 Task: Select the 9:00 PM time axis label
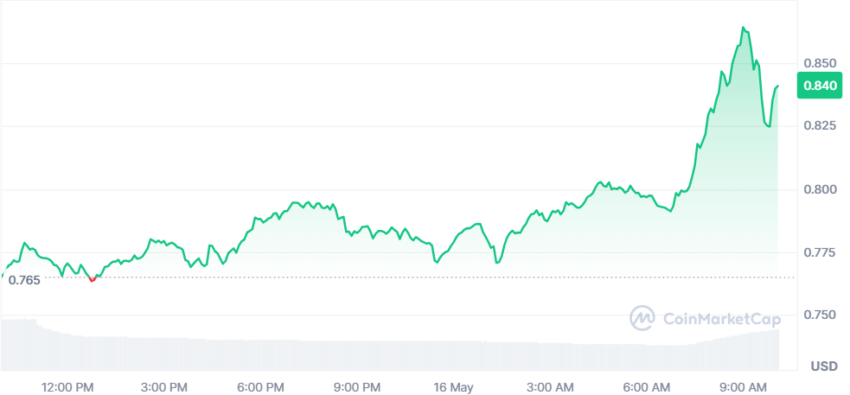click(x=356, y=387)
